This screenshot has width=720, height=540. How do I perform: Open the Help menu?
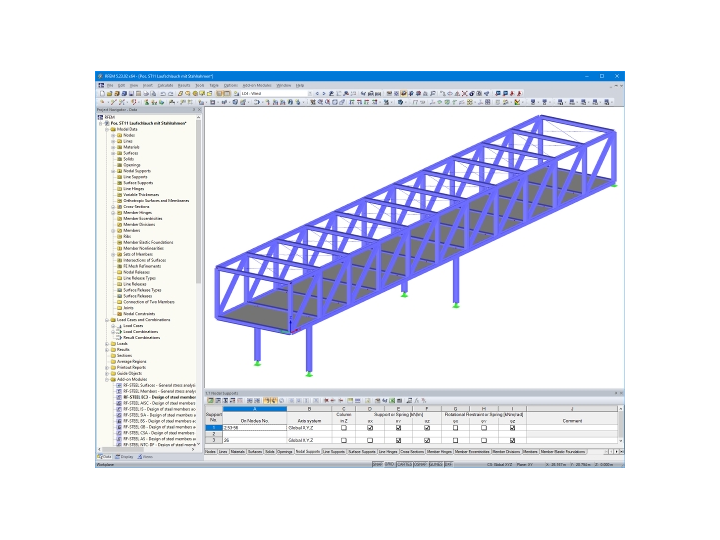(300, 85)
